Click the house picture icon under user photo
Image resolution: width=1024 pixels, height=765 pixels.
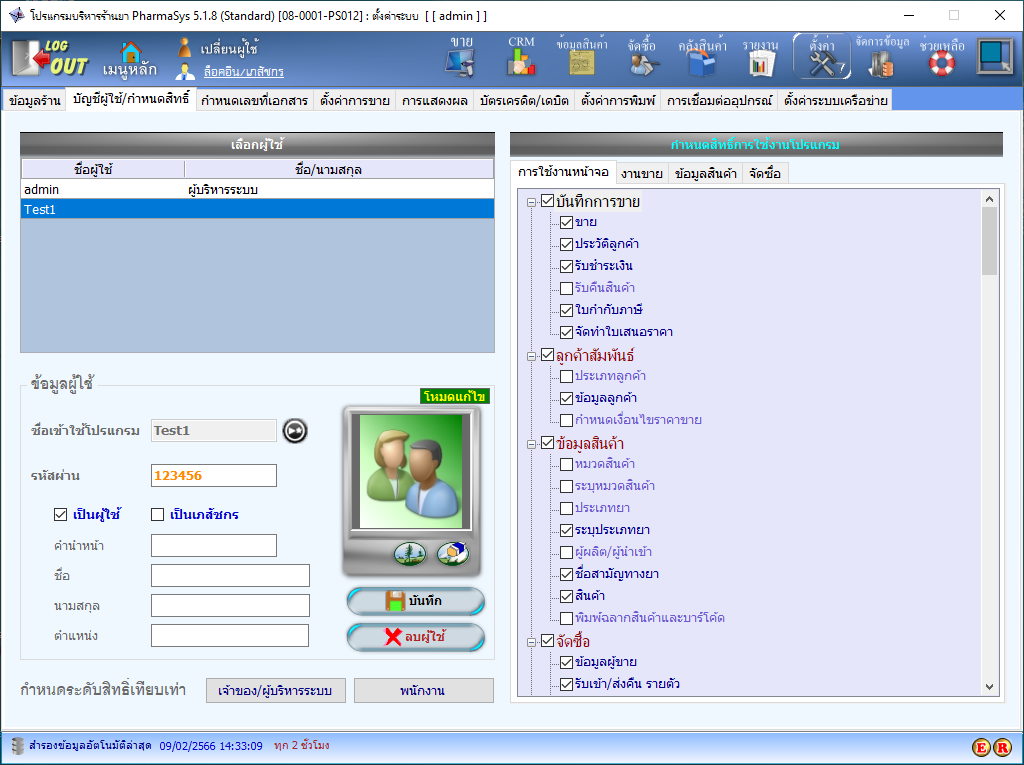[453, 554]
